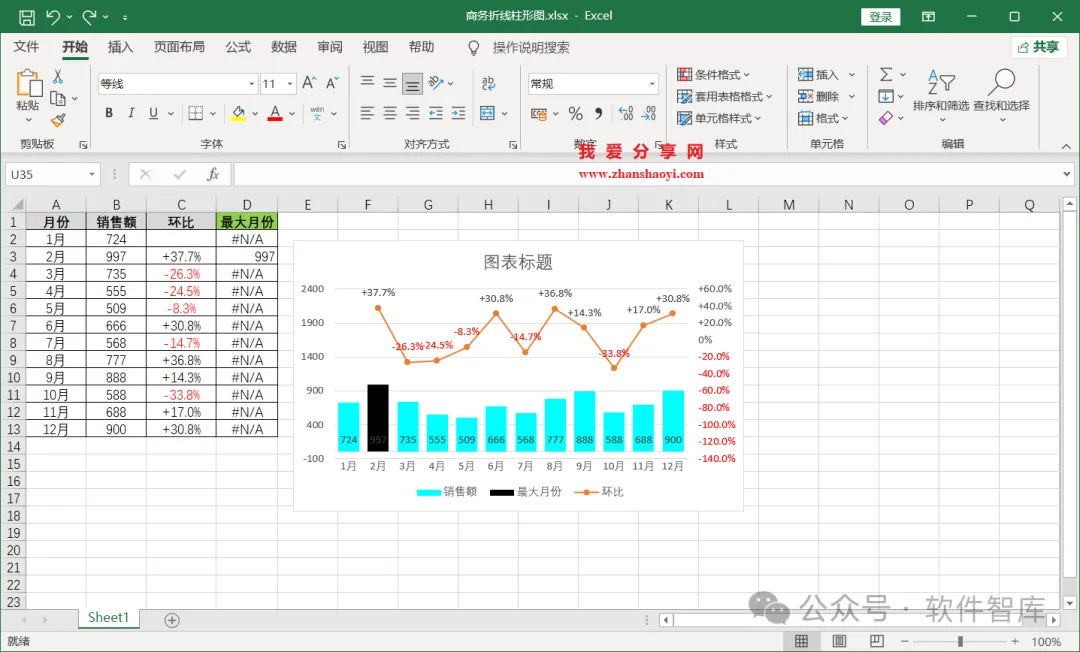1080x652 pixels.
Task: Click the insert function fx icon
Action: [x=213, y=174]
